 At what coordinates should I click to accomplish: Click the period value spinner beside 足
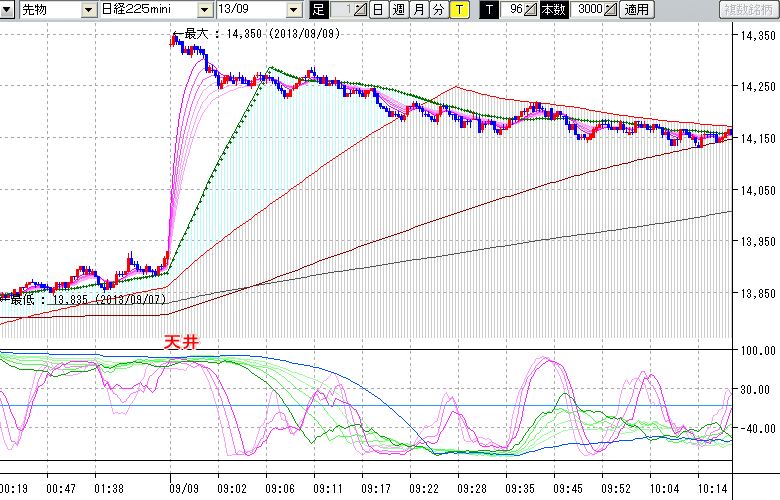pos(359,10)
